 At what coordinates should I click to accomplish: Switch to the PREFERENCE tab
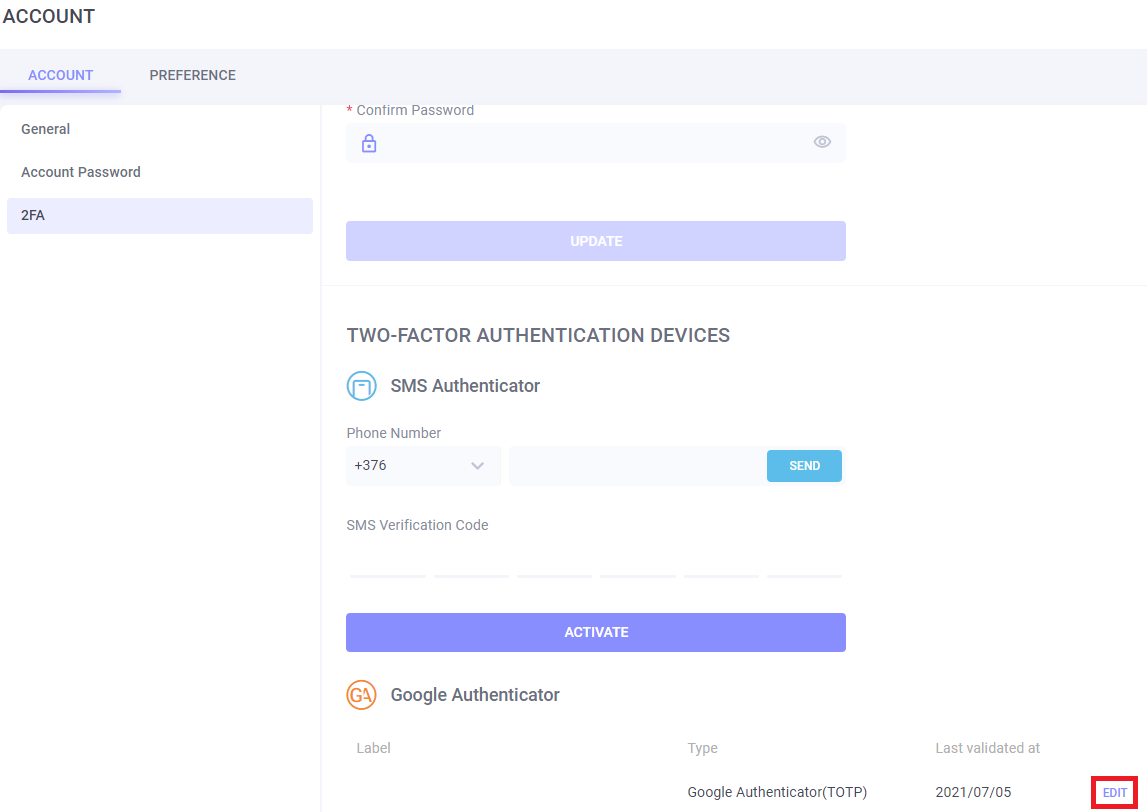tap(192, 75)
